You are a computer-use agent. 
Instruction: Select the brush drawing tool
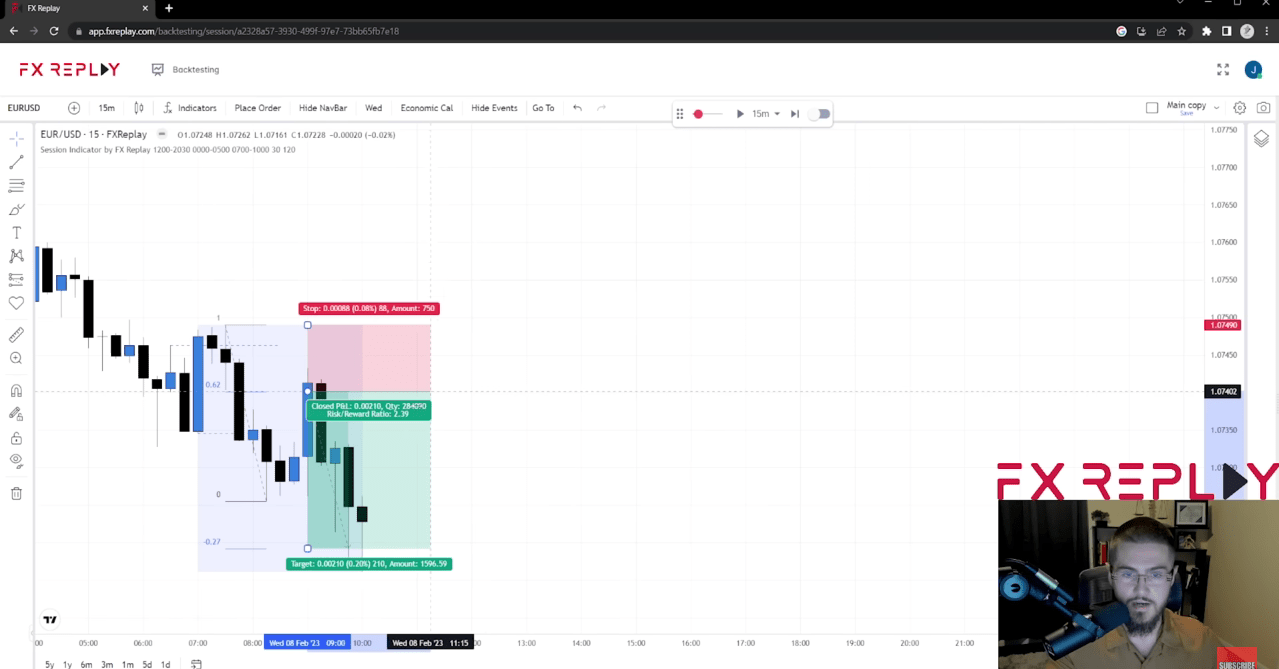click(x=16, y=210)
